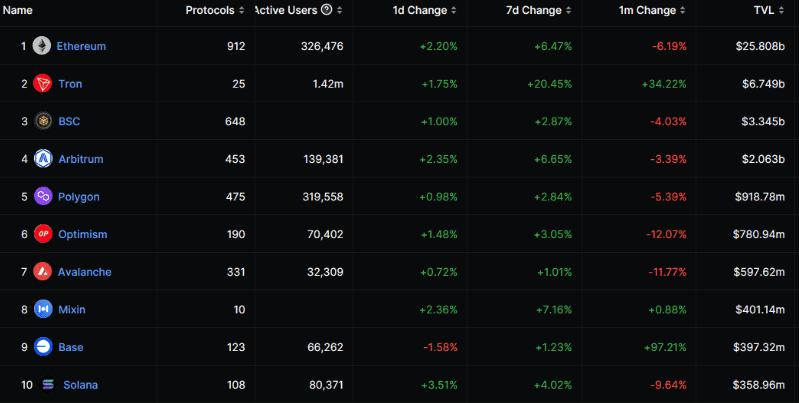Click Tron active users 1.42m
The height and width of the screenshot is (403, 799).
pyautogui.click(x=328, y=84)
